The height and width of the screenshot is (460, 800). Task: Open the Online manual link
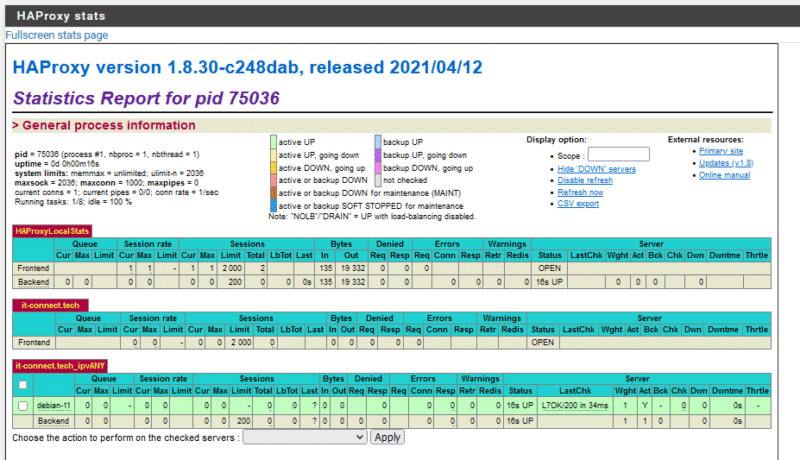pyautogui.click(x=726, y=175)
